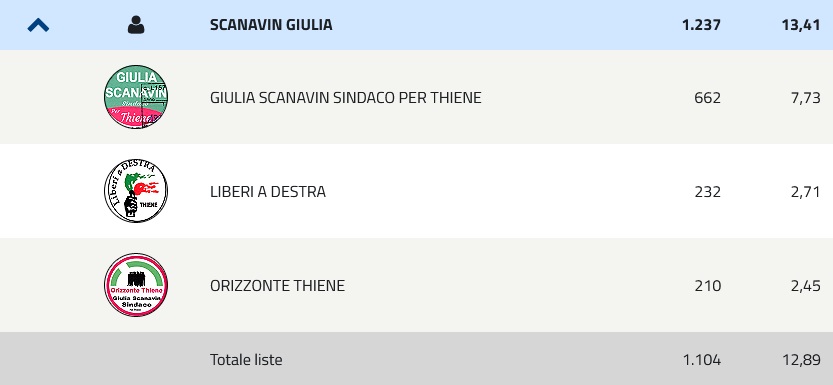The height and width of the screenshot is (385, 833).
Task: Click the 12,89 total percentage
Action: tap(802, 360)
